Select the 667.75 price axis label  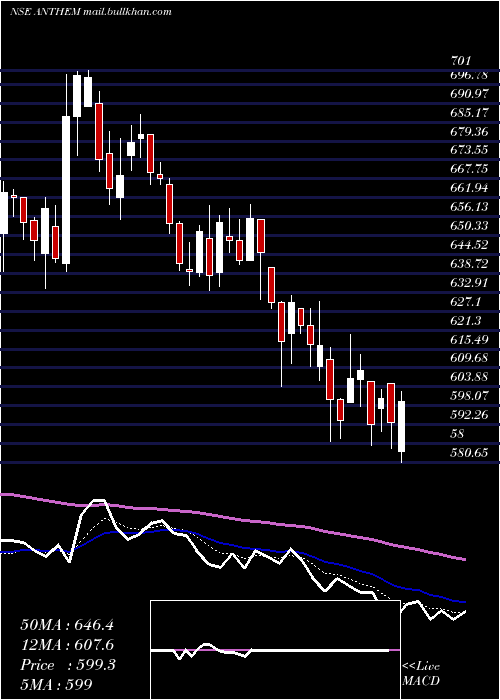click(x=469, y=169)
